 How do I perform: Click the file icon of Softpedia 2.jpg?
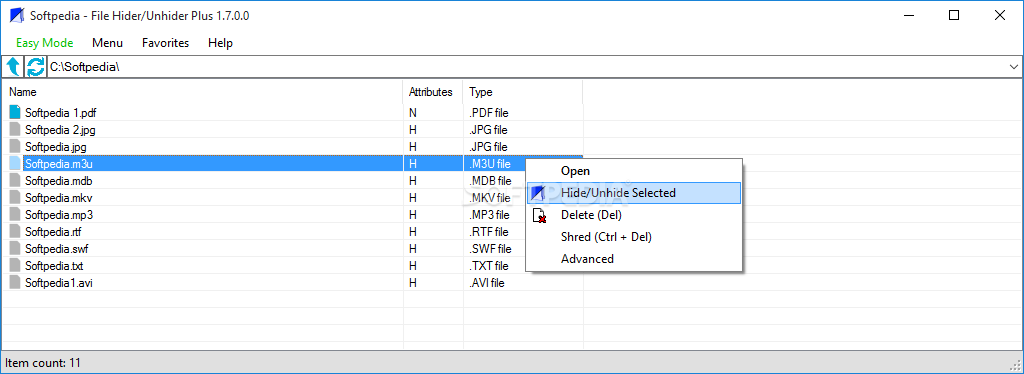[x=15, y=129]
